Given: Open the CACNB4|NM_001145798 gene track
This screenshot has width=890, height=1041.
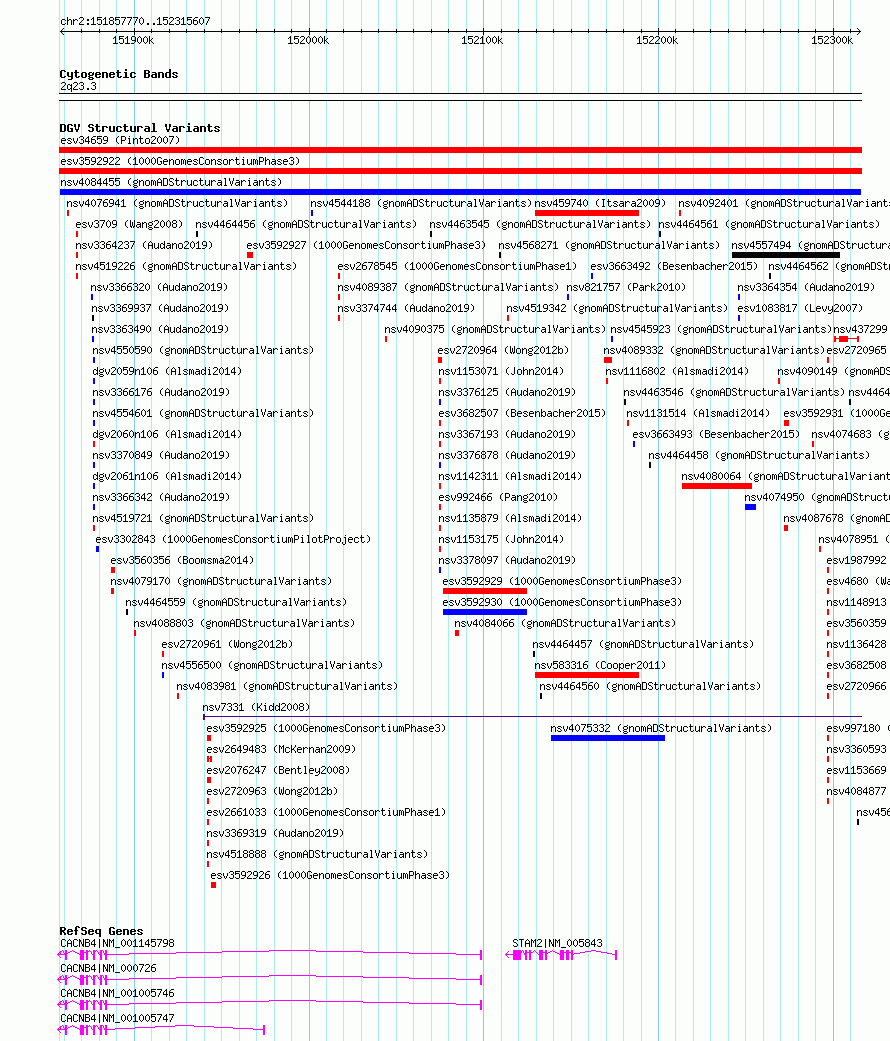Looking at the screenshot, I should click(x=270, y=955).
